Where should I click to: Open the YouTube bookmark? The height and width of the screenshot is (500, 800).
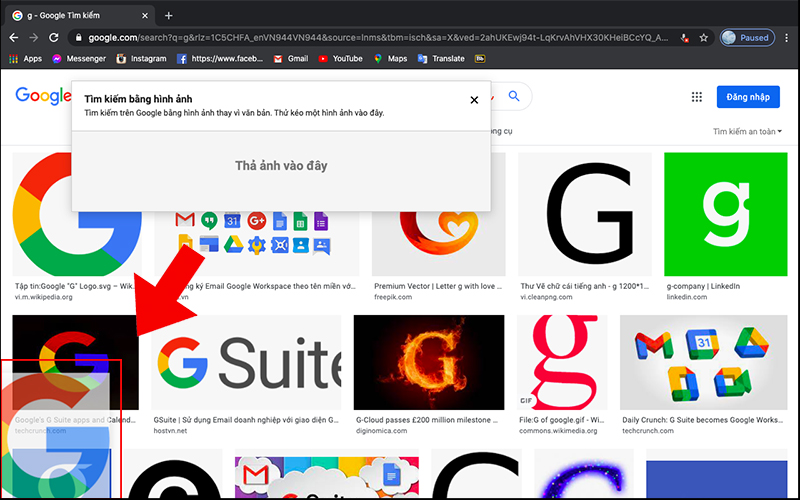(x=340, y=59)
